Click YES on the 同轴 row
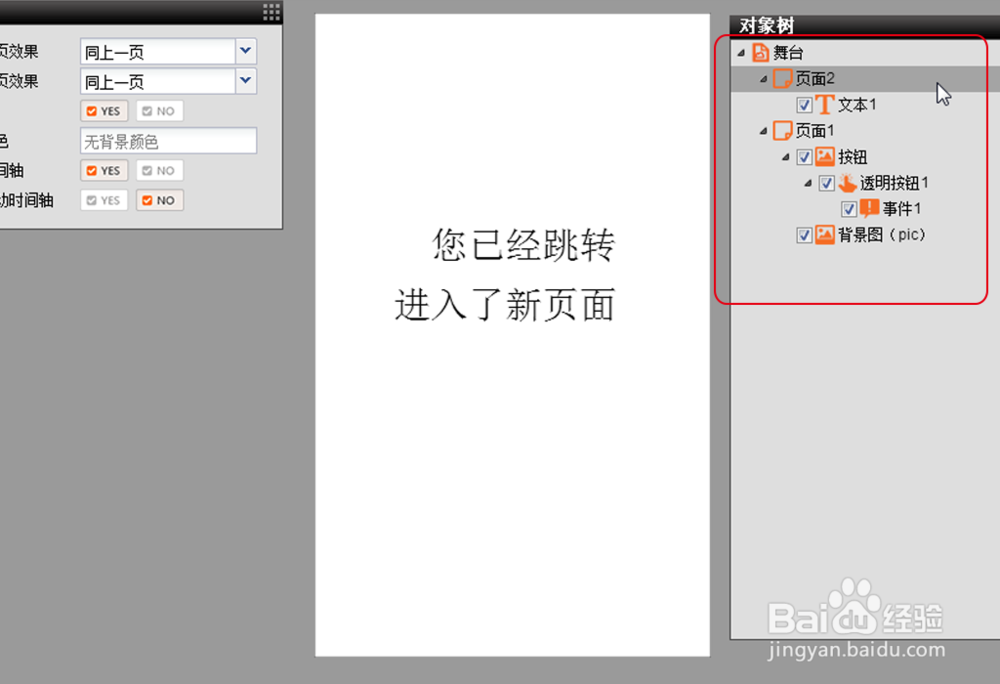The image size is (1000, 684). coord(103,170)
